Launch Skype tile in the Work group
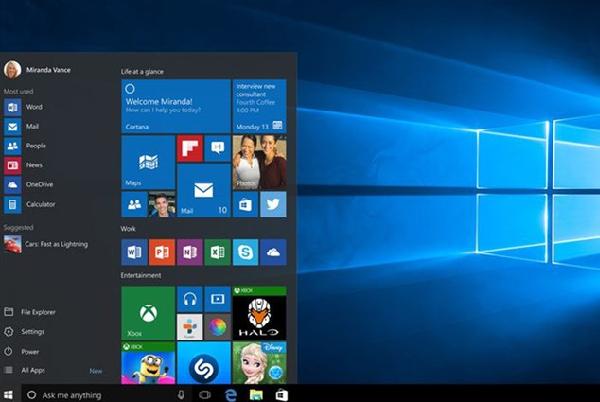 pyautogui.click(x=245, y=252)
